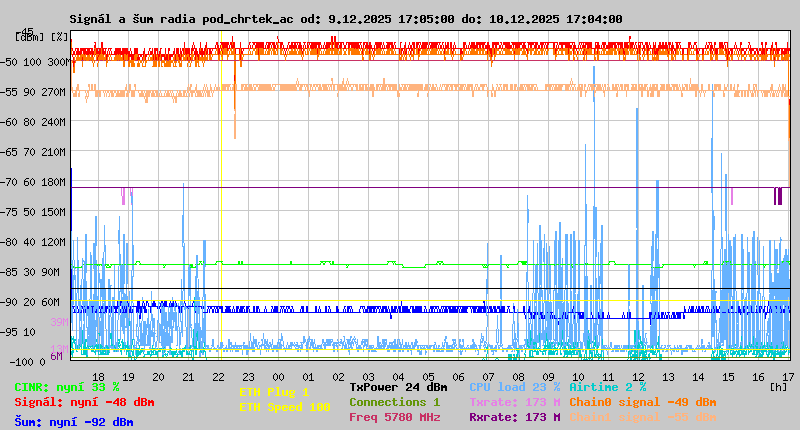Image resolution: width=800 pixels, height=430 pixels.
Task: Click hour label '09' on time axis
Action: click(x=548, y=377)
